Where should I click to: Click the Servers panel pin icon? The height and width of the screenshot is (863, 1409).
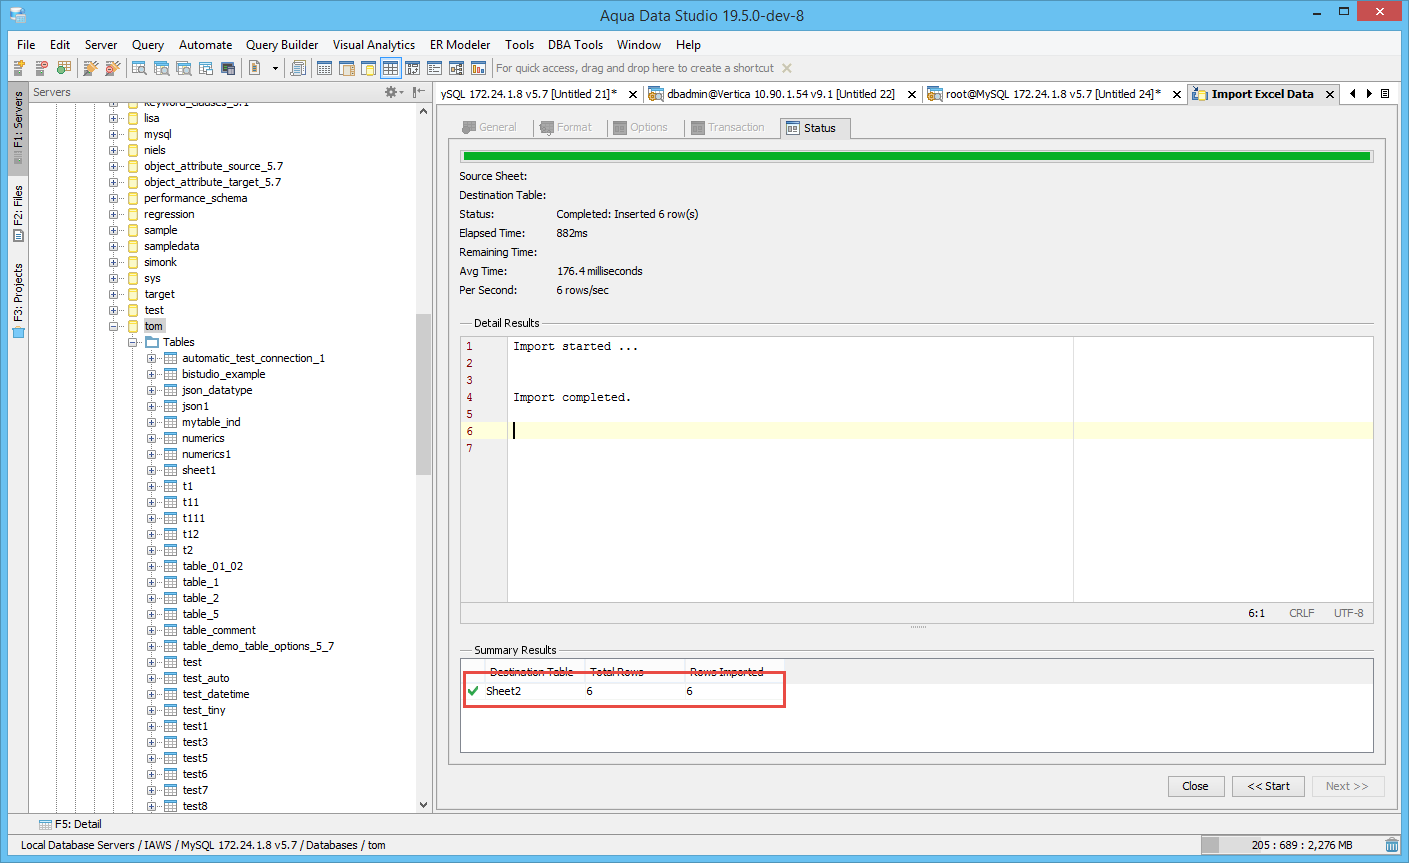point(419,92)
